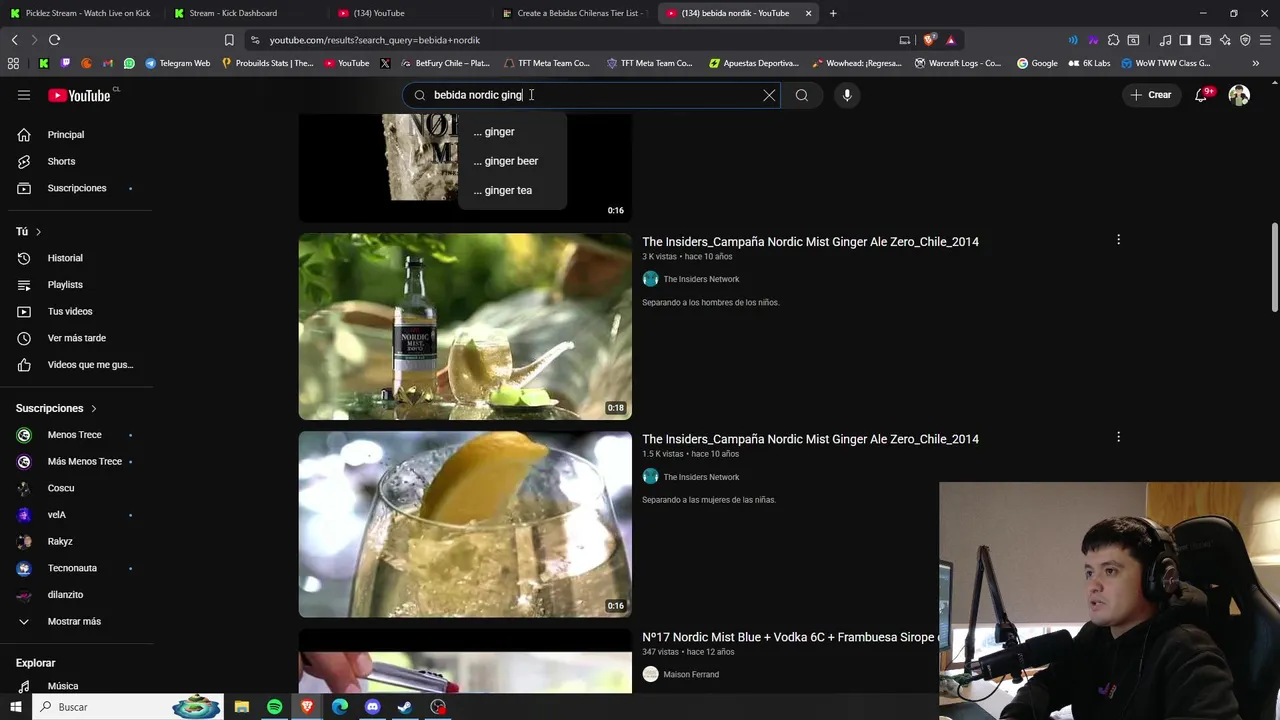Open Warcraft Logs bookmark
The width and height of the screenshot is (1280, 720).
pyautogui.click(x=958, y=63)
